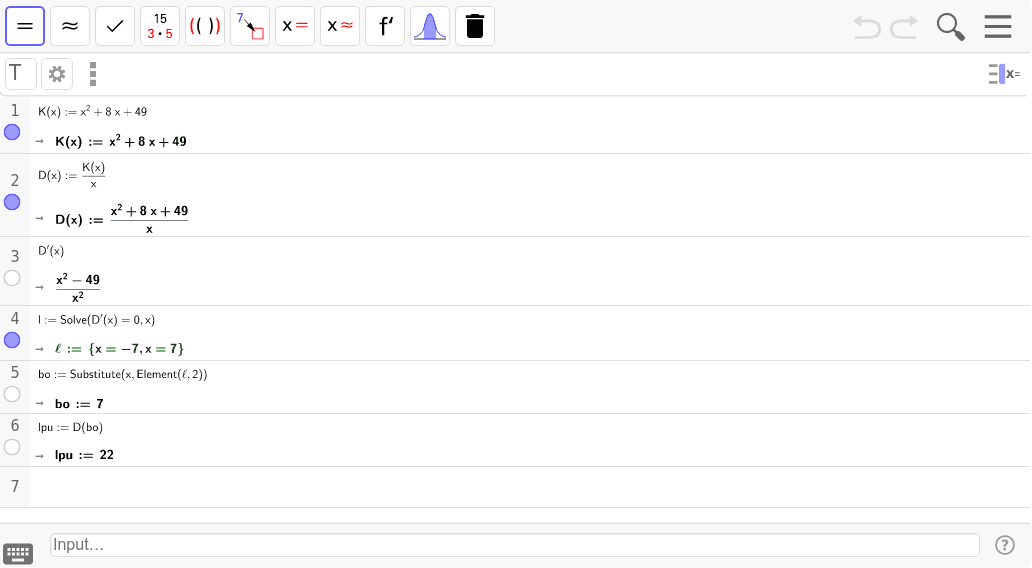Select the Substitute tool

250,26
